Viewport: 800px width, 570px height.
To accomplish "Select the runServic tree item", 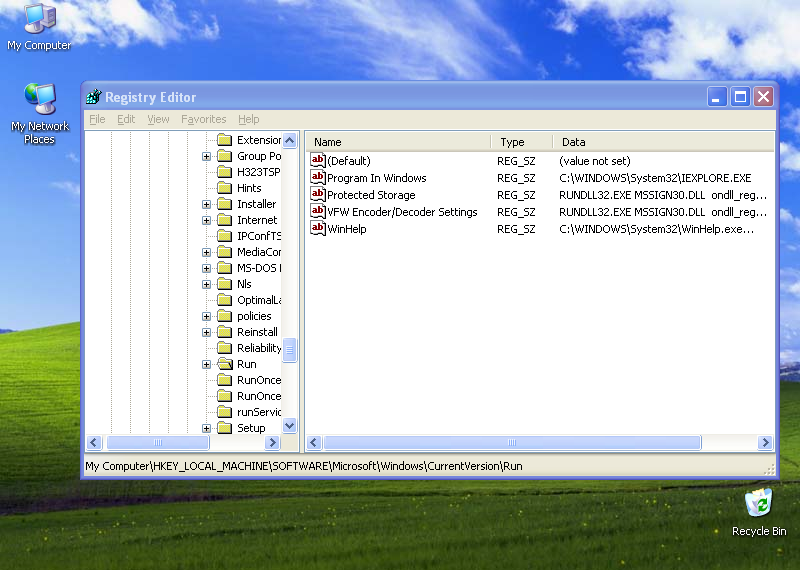I will coord(259,412).
